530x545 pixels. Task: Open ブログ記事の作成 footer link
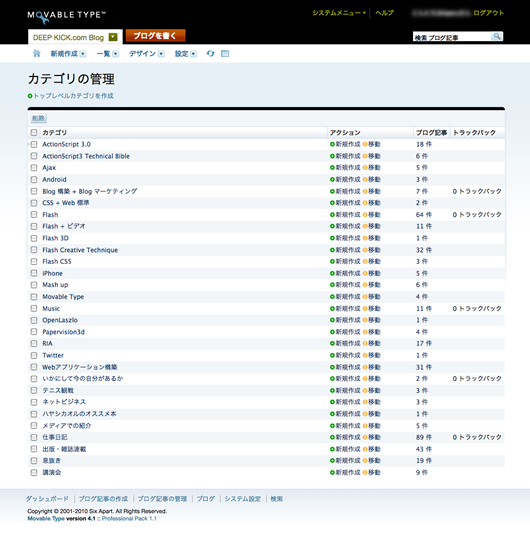103,499
